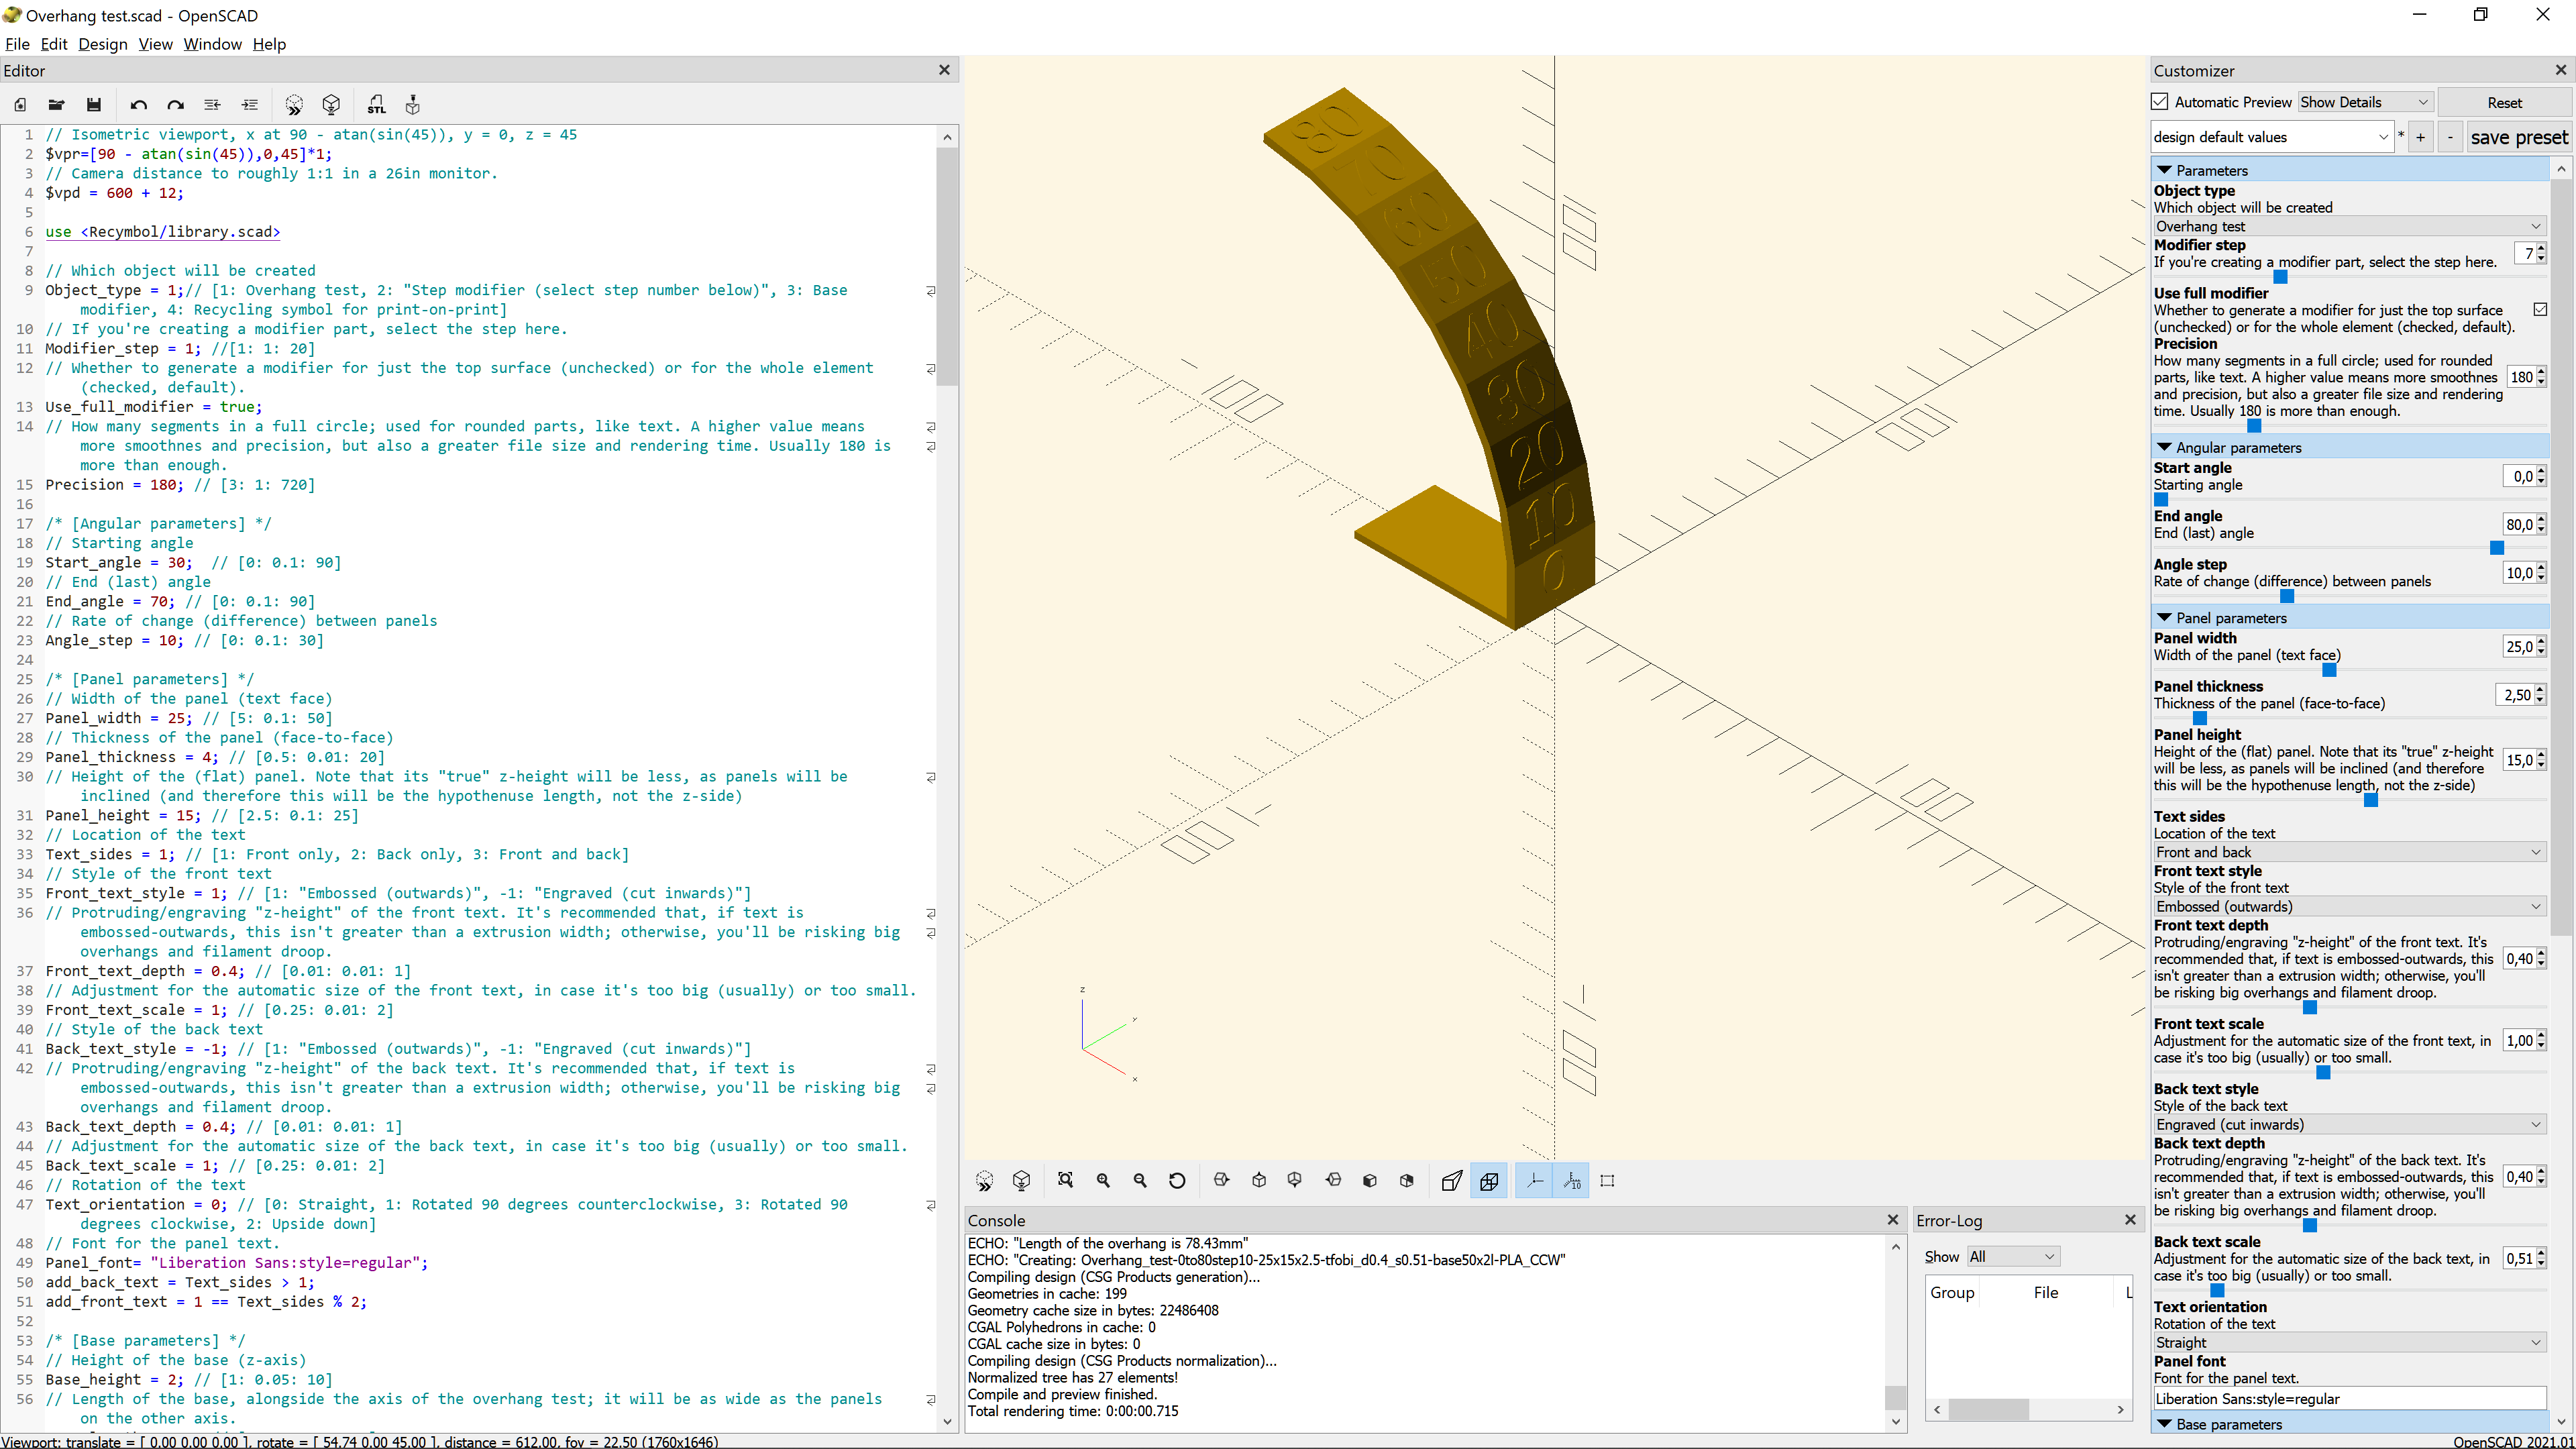Undo the last edit

[138, 104]
